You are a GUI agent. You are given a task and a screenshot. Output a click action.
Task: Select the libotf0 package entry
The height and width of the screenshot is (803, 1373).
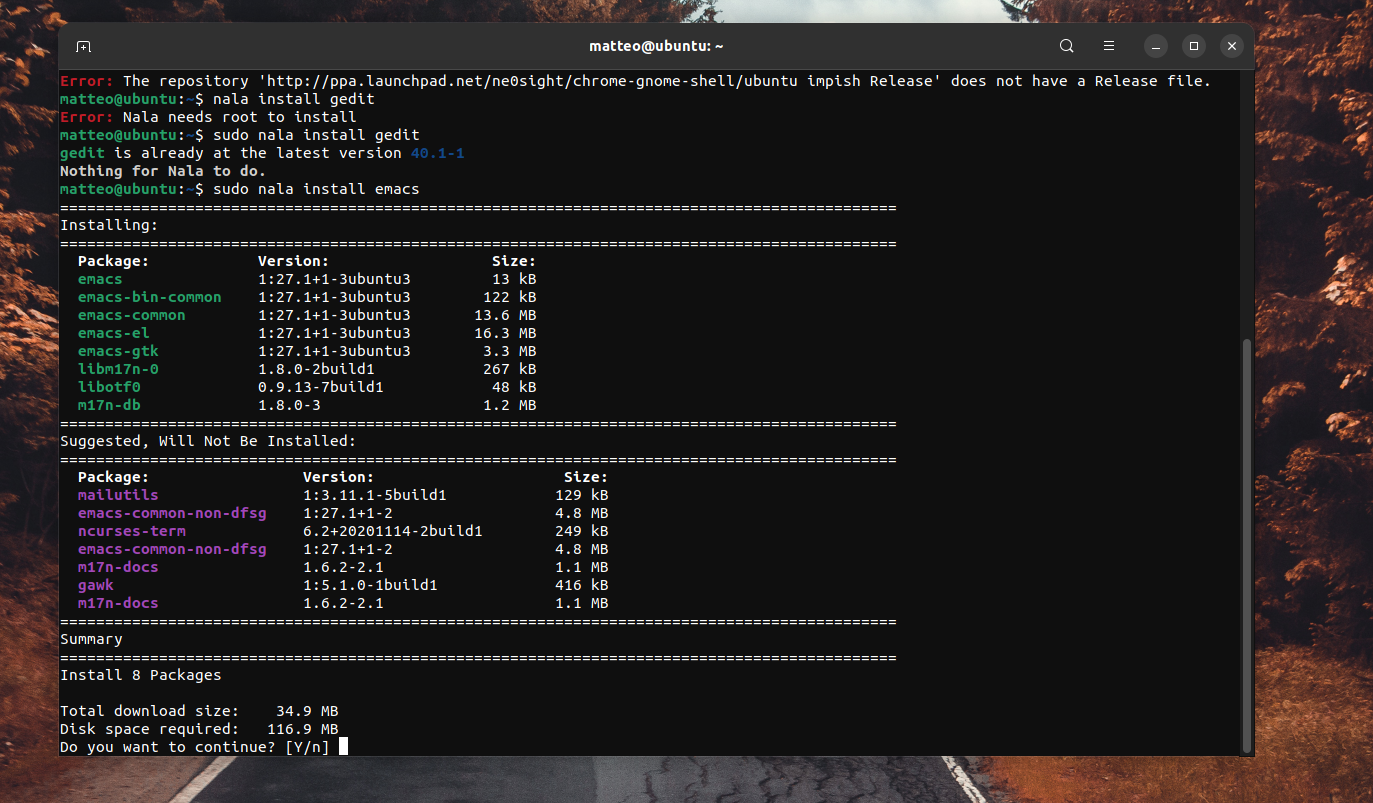click(x=109, y=387)
